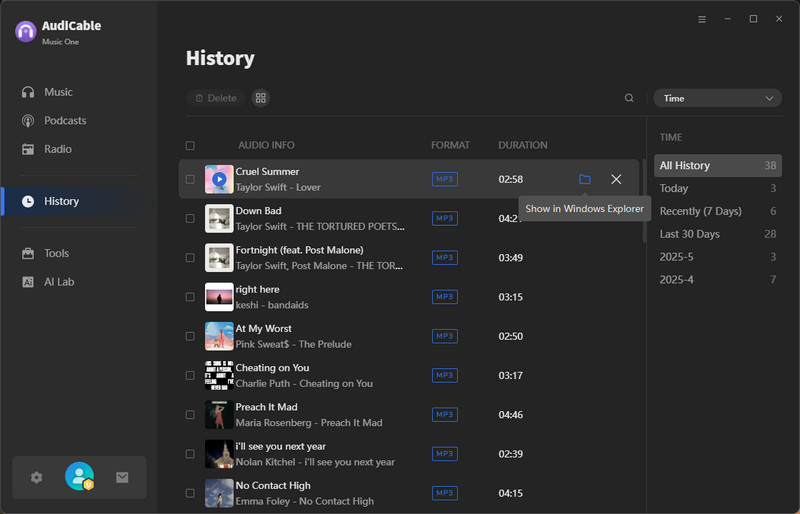The image size is (800, 514).
Task: Click MP3 badge on No Contact High row
Action: [445, 493]
